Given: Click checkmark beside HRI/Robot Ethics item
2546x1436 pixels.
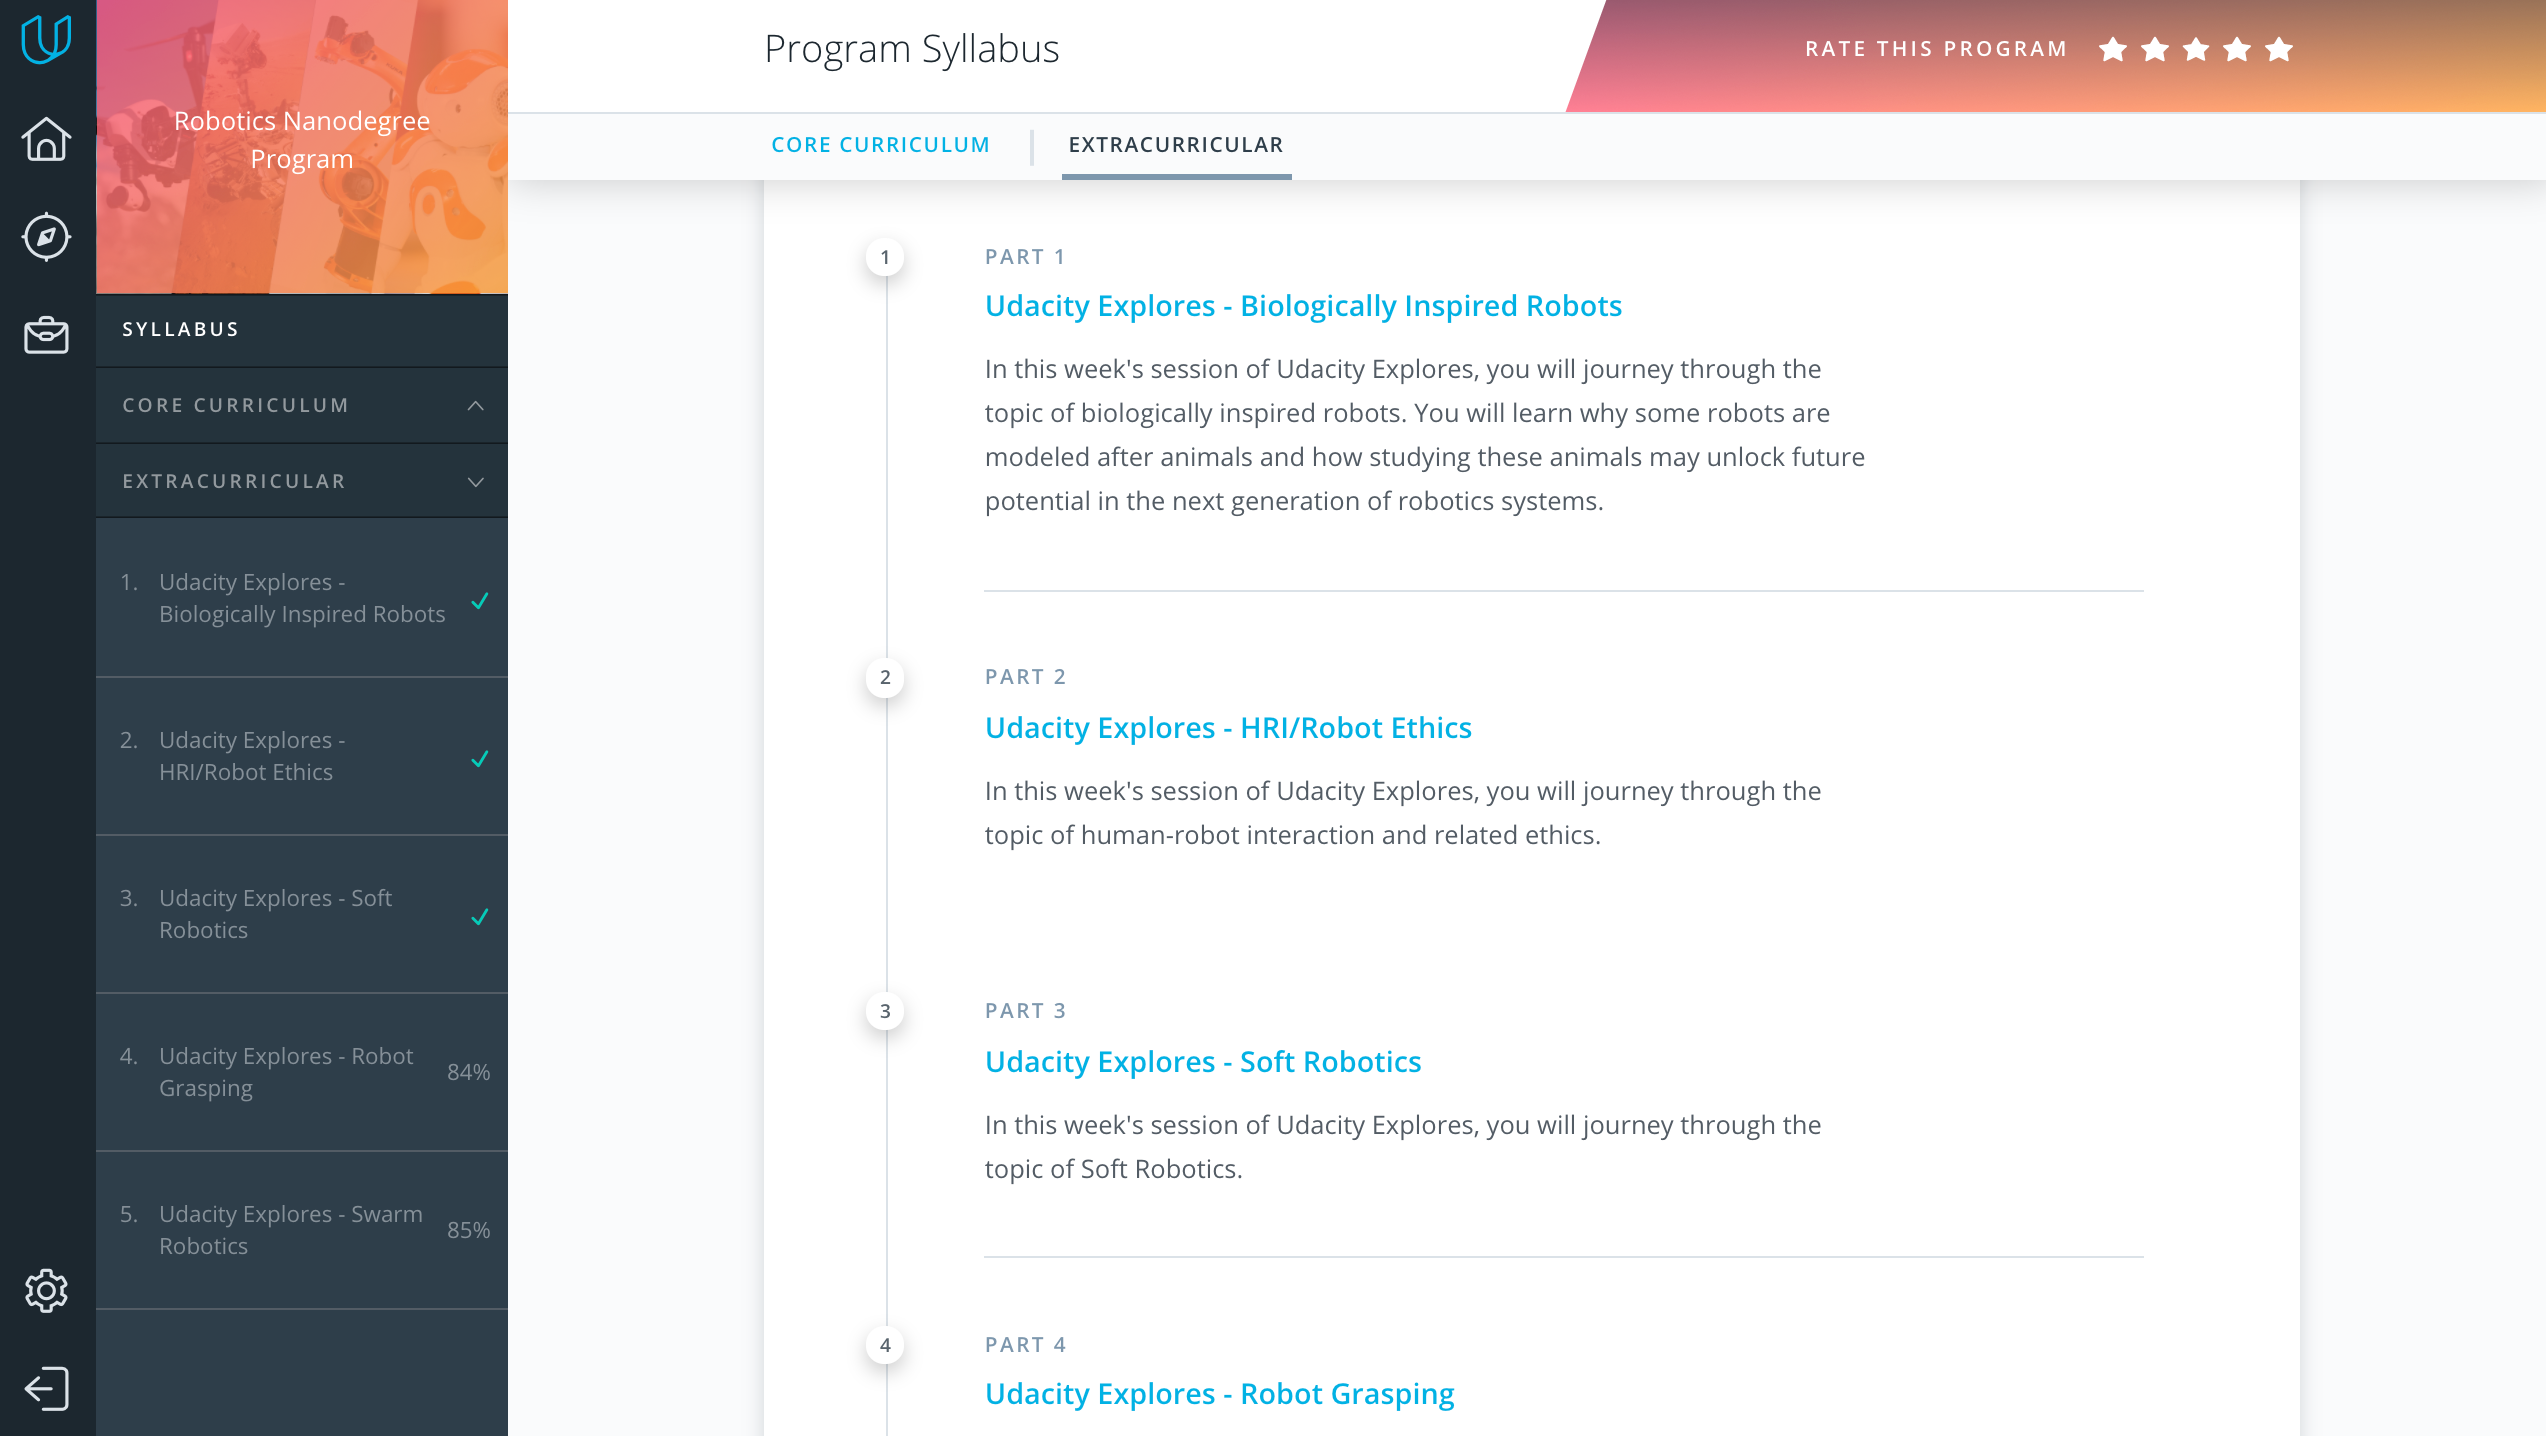Looking at the screenshot, I should click(480, 758).
